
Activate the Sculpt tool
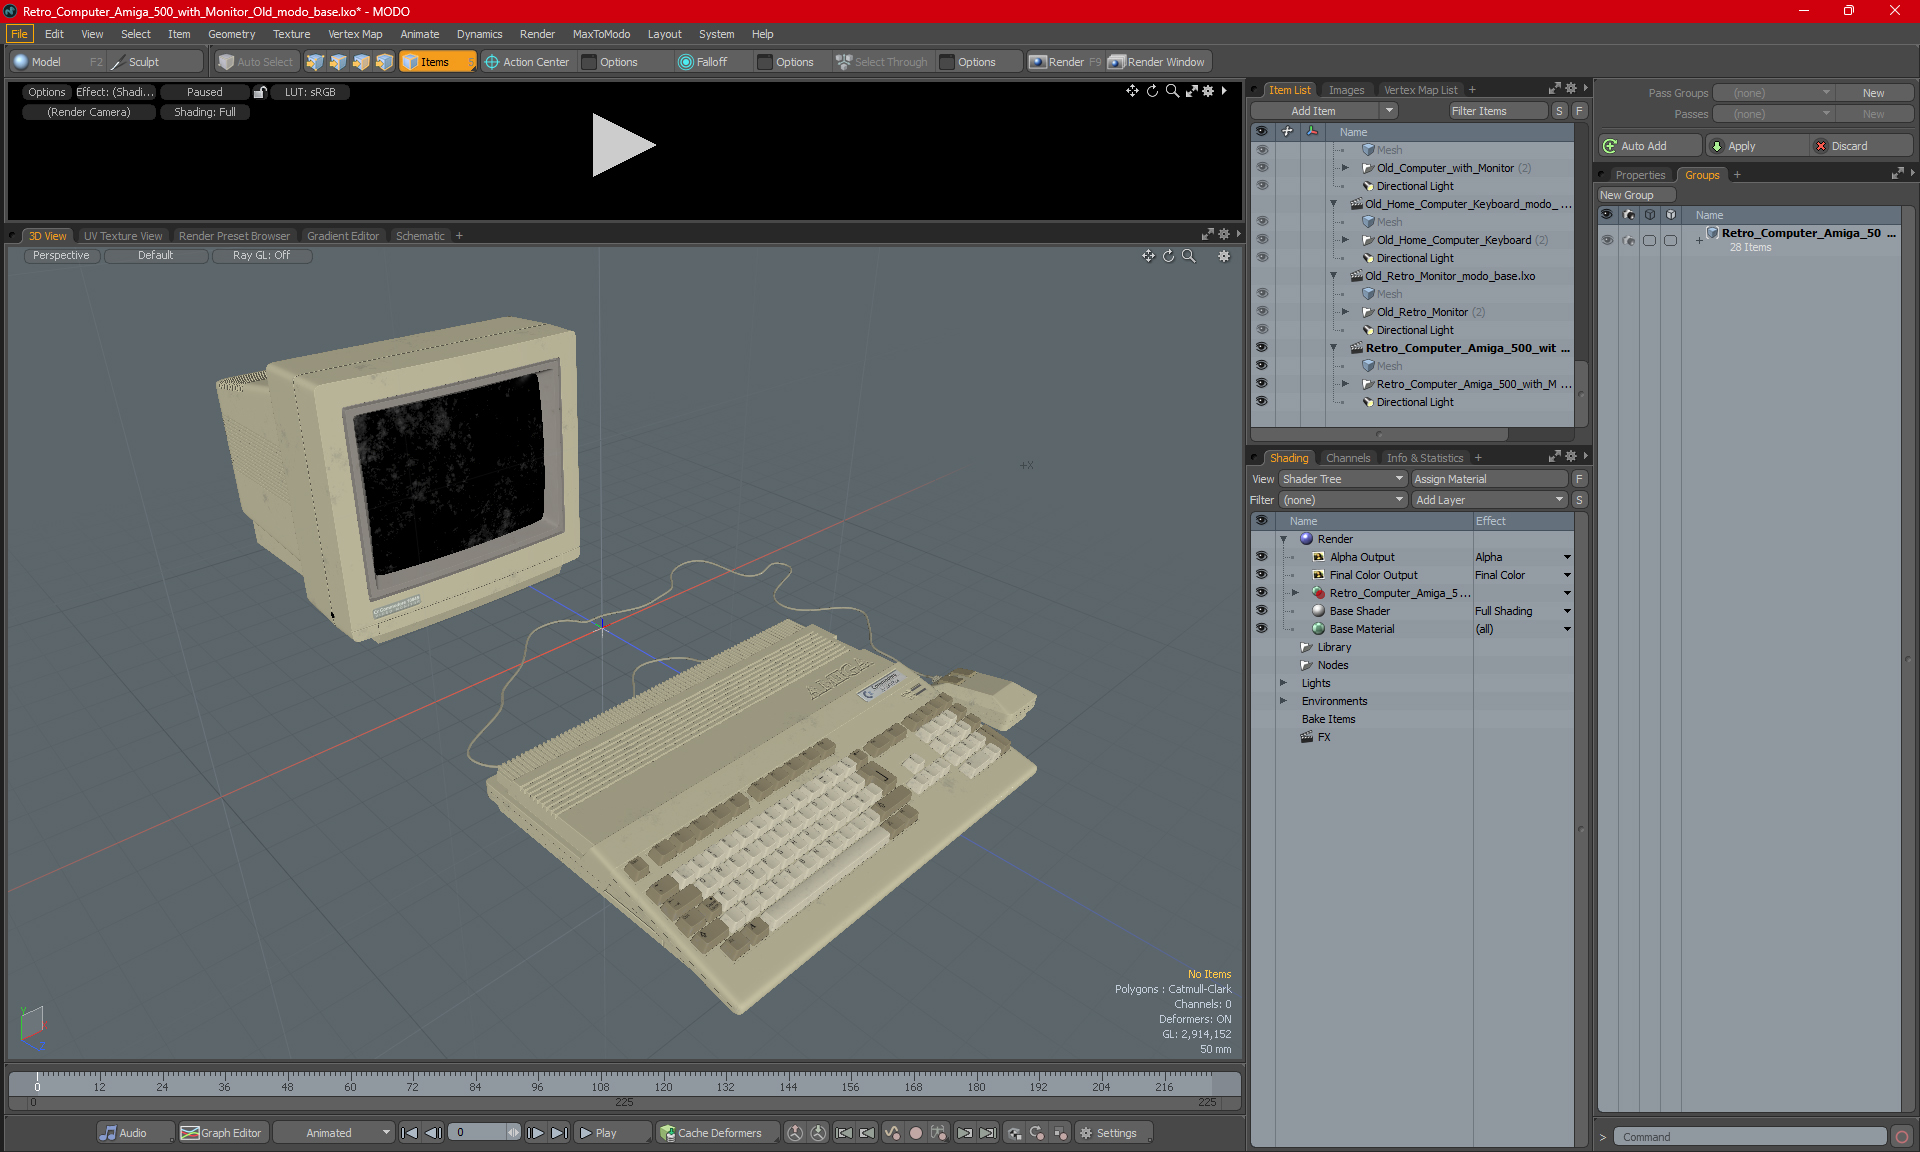[x=143, y=62]
